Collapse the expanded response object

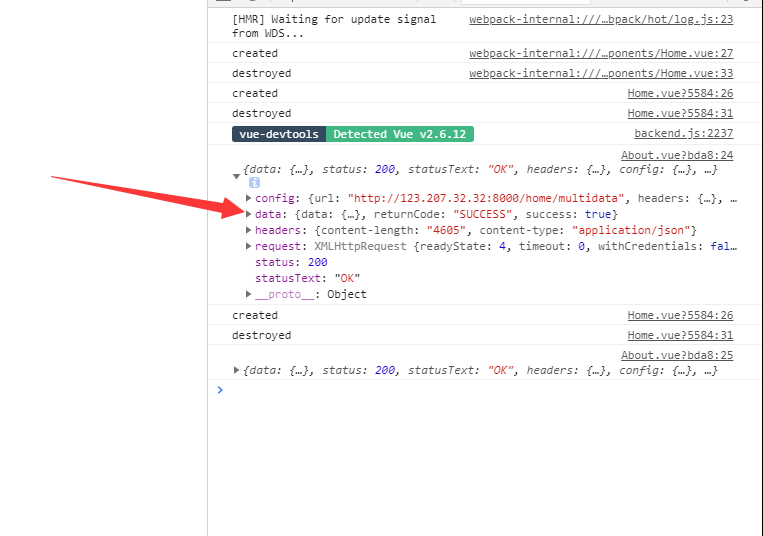[236, 177]
